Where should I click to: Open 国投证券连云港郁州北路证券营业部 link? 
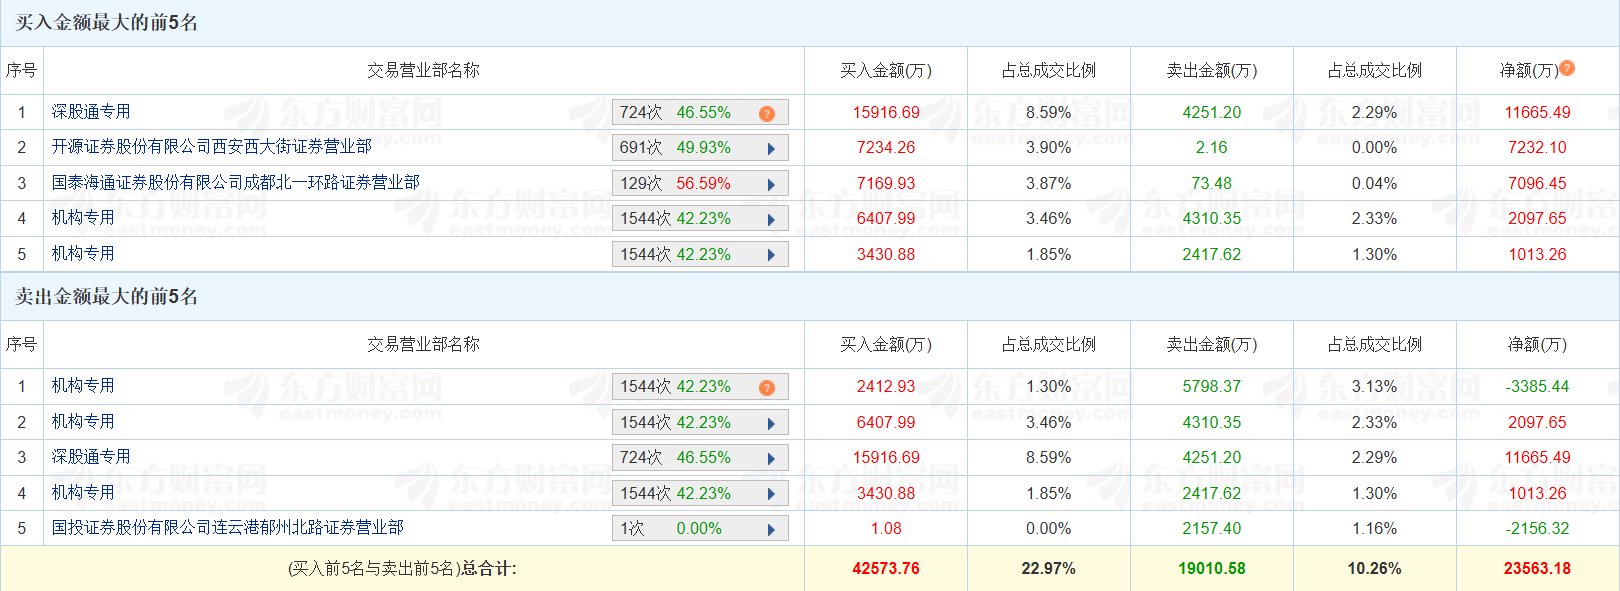click(x=228, y=528)
